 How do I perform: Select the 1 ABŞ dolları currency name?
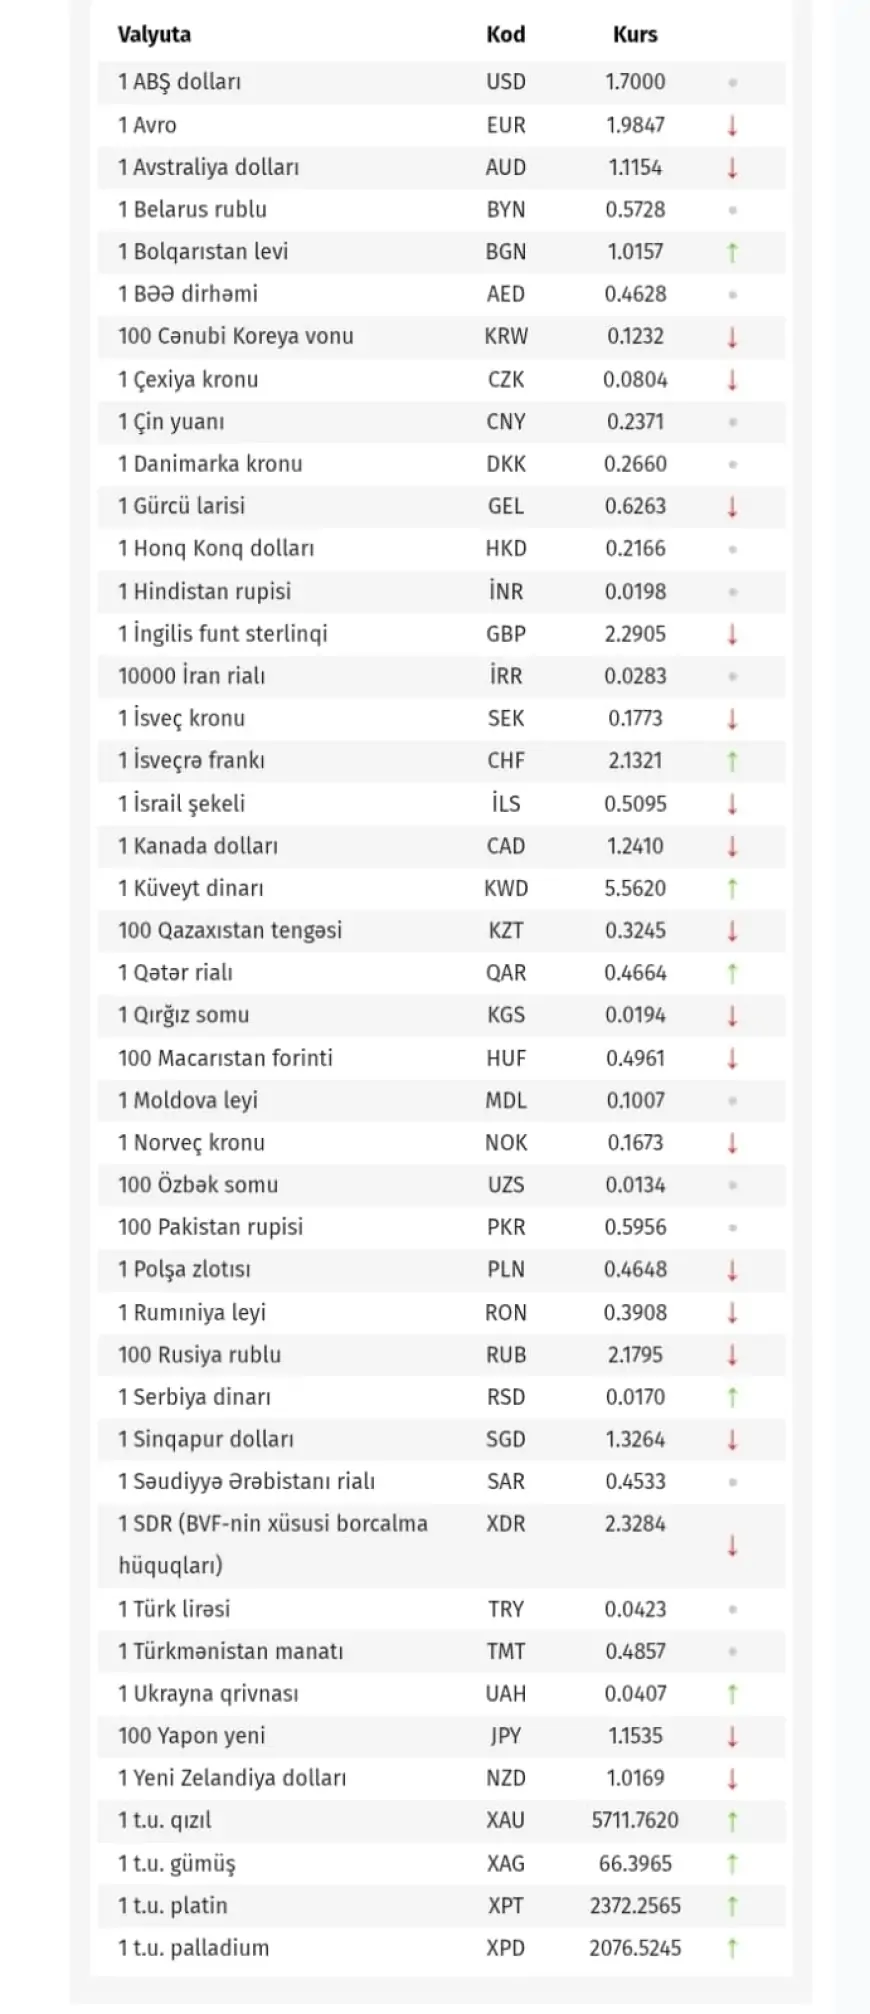(180, 82)
